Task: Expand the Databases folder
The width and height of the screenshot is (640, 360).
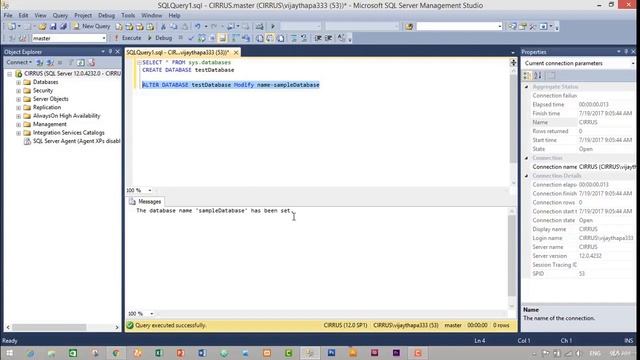Action: (x=18, y=82)
